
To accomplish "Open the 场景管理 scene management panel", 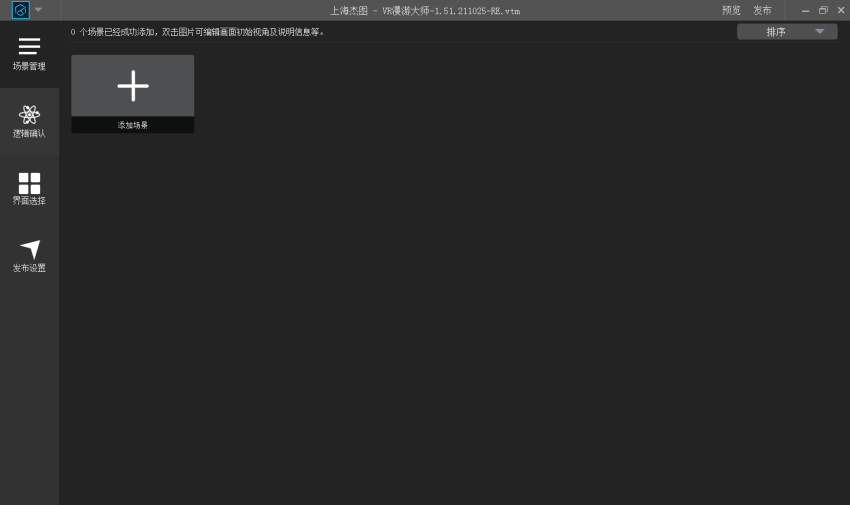I will pyautogui.click(x=29, y=54).
